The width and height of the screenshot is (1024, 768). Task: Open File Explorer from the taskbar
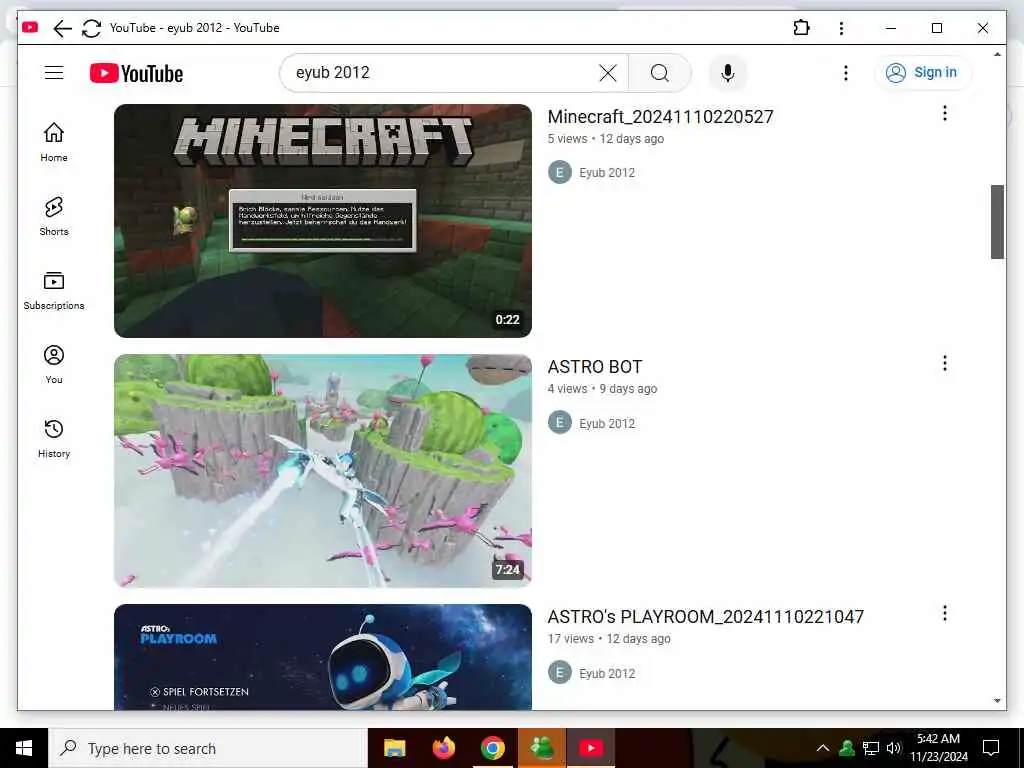tap(394, 748)
